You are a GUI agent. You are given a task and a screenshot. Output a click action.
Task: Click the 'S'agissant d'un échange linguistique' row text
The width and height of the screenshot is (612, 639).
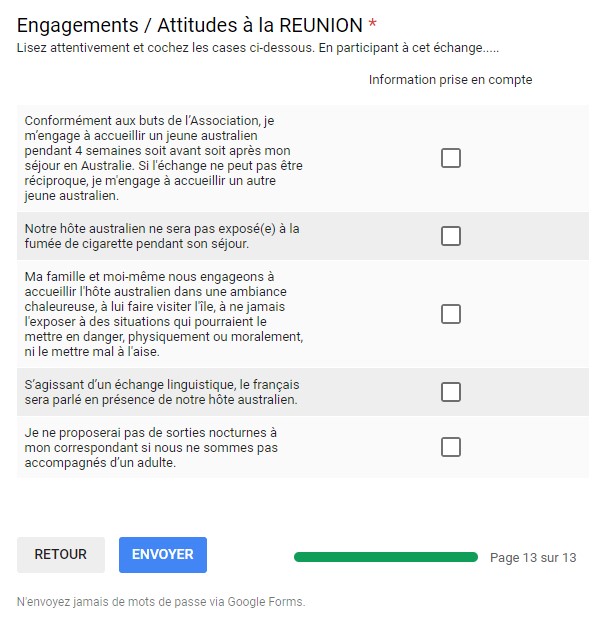click(162, 392)
